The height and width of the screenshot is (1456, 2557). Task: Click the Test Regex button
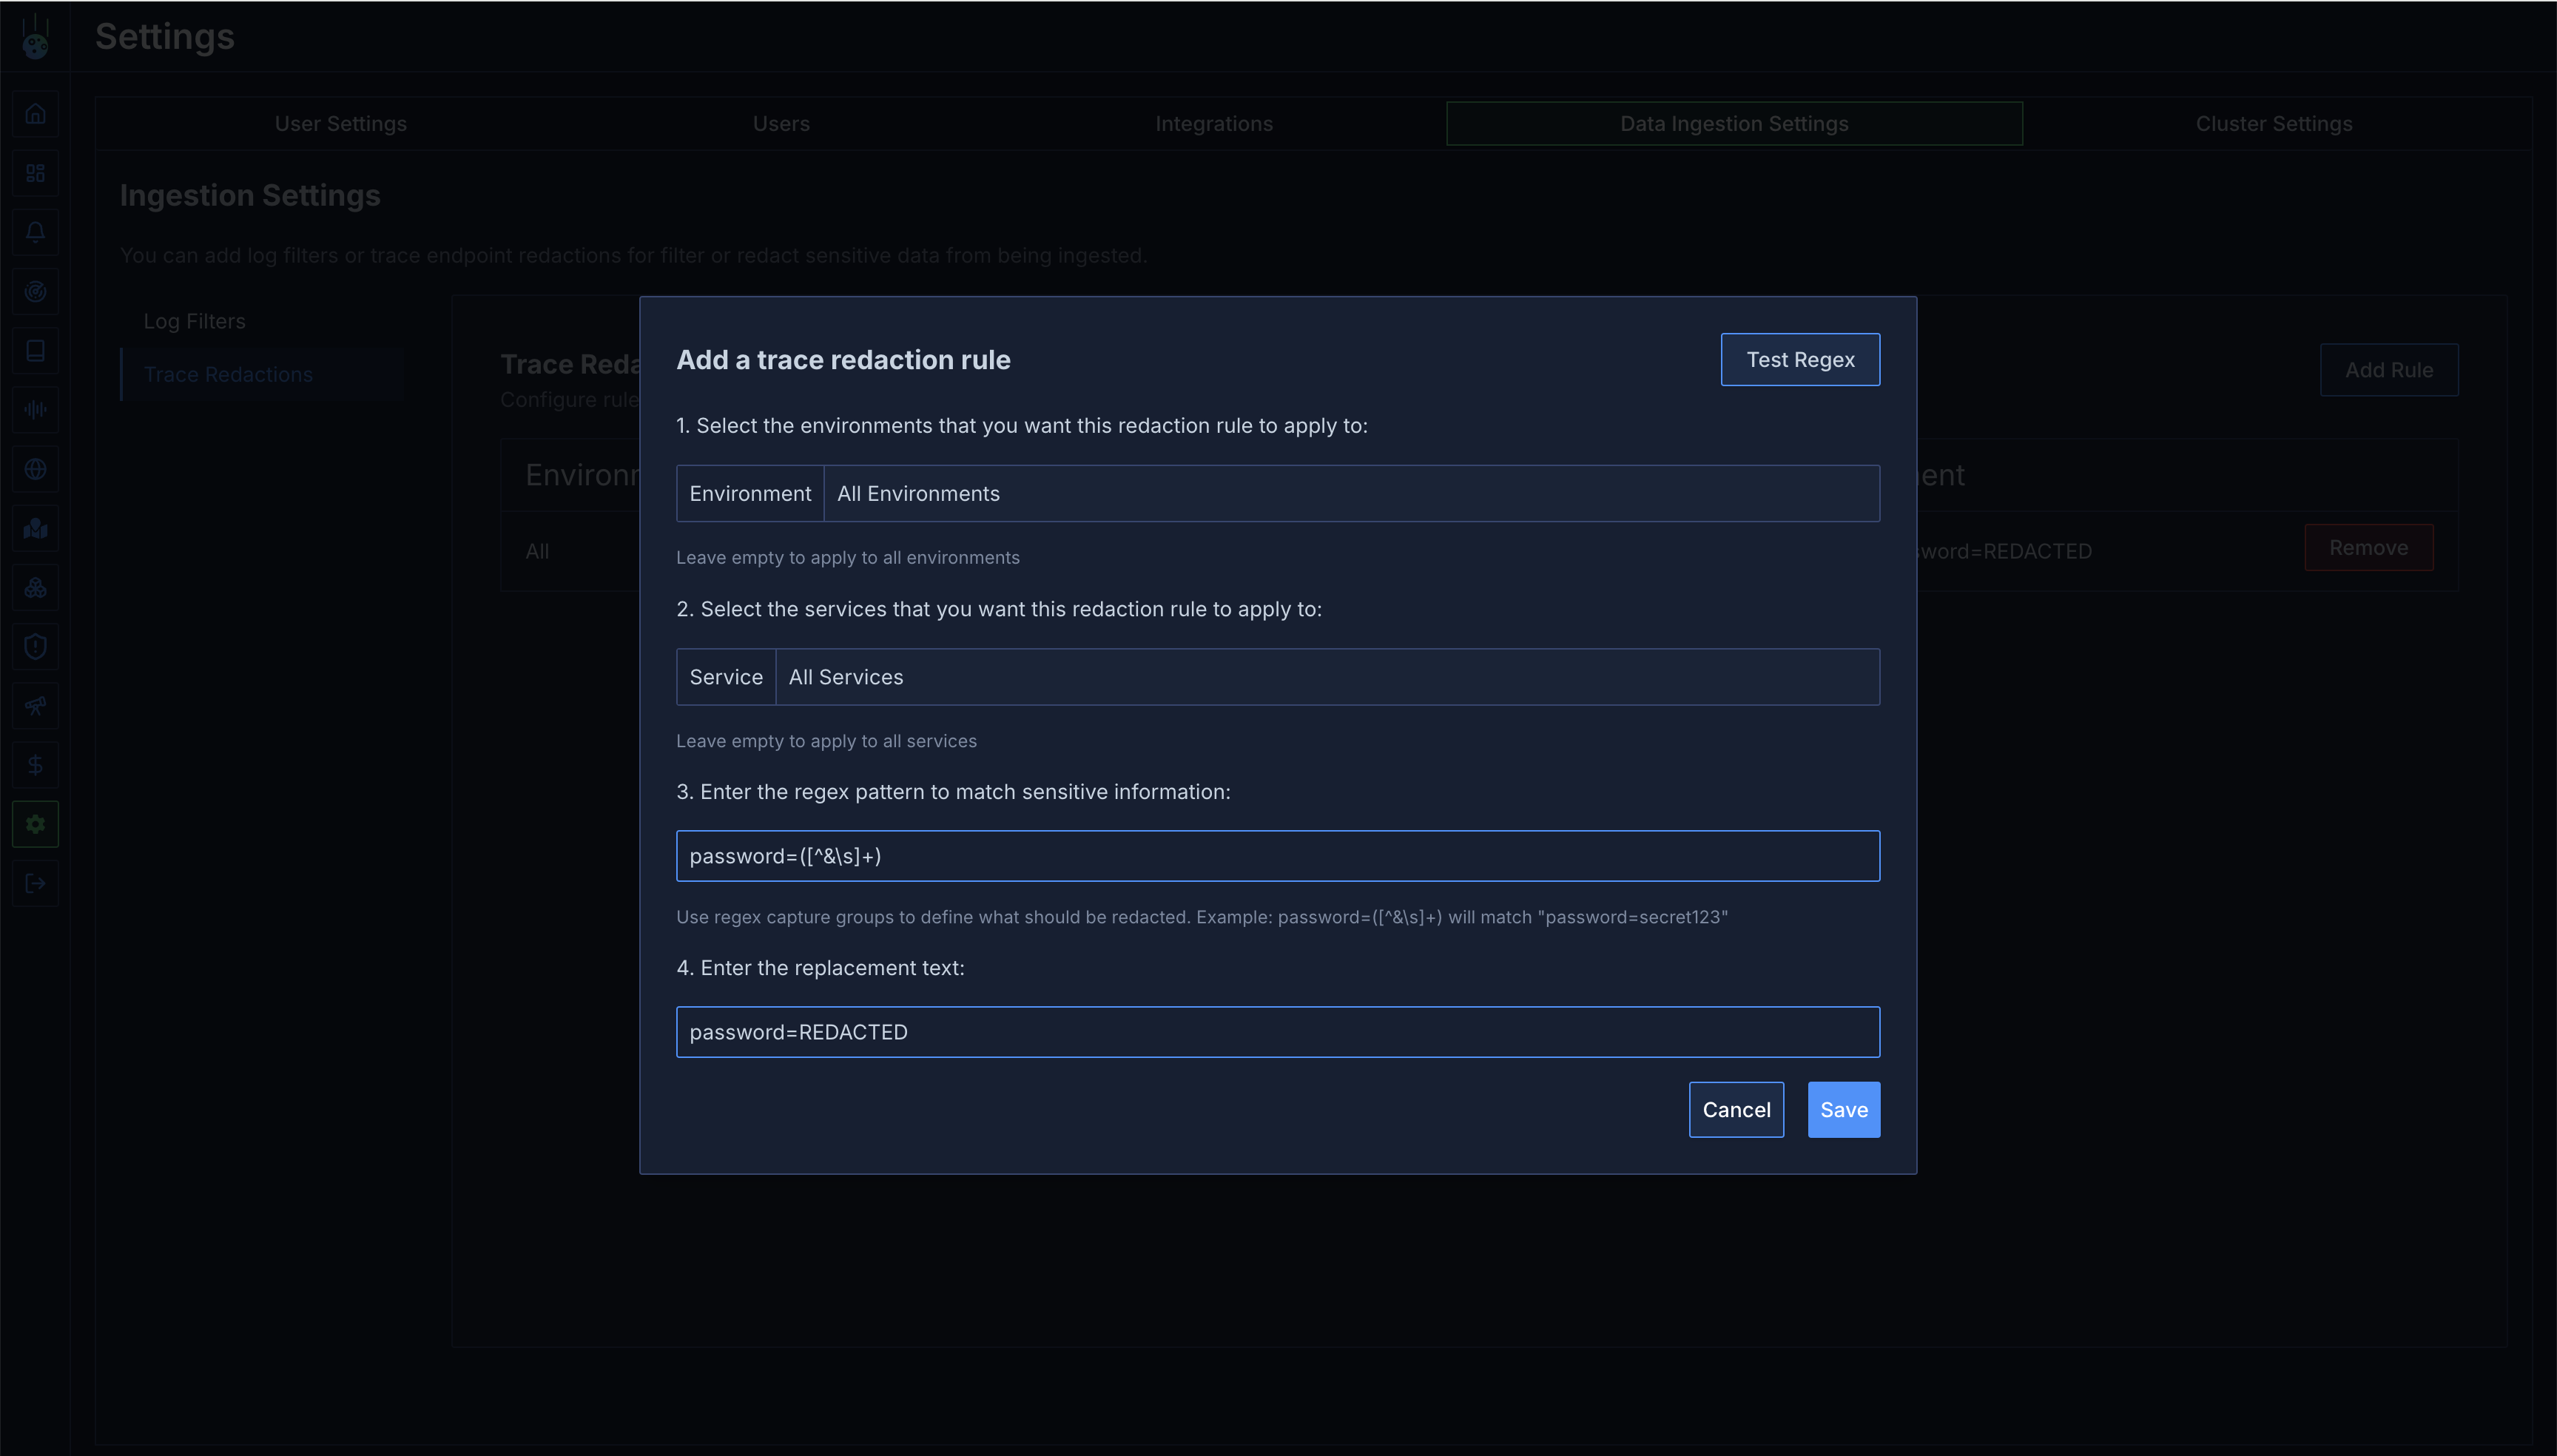click(1799, 359)
